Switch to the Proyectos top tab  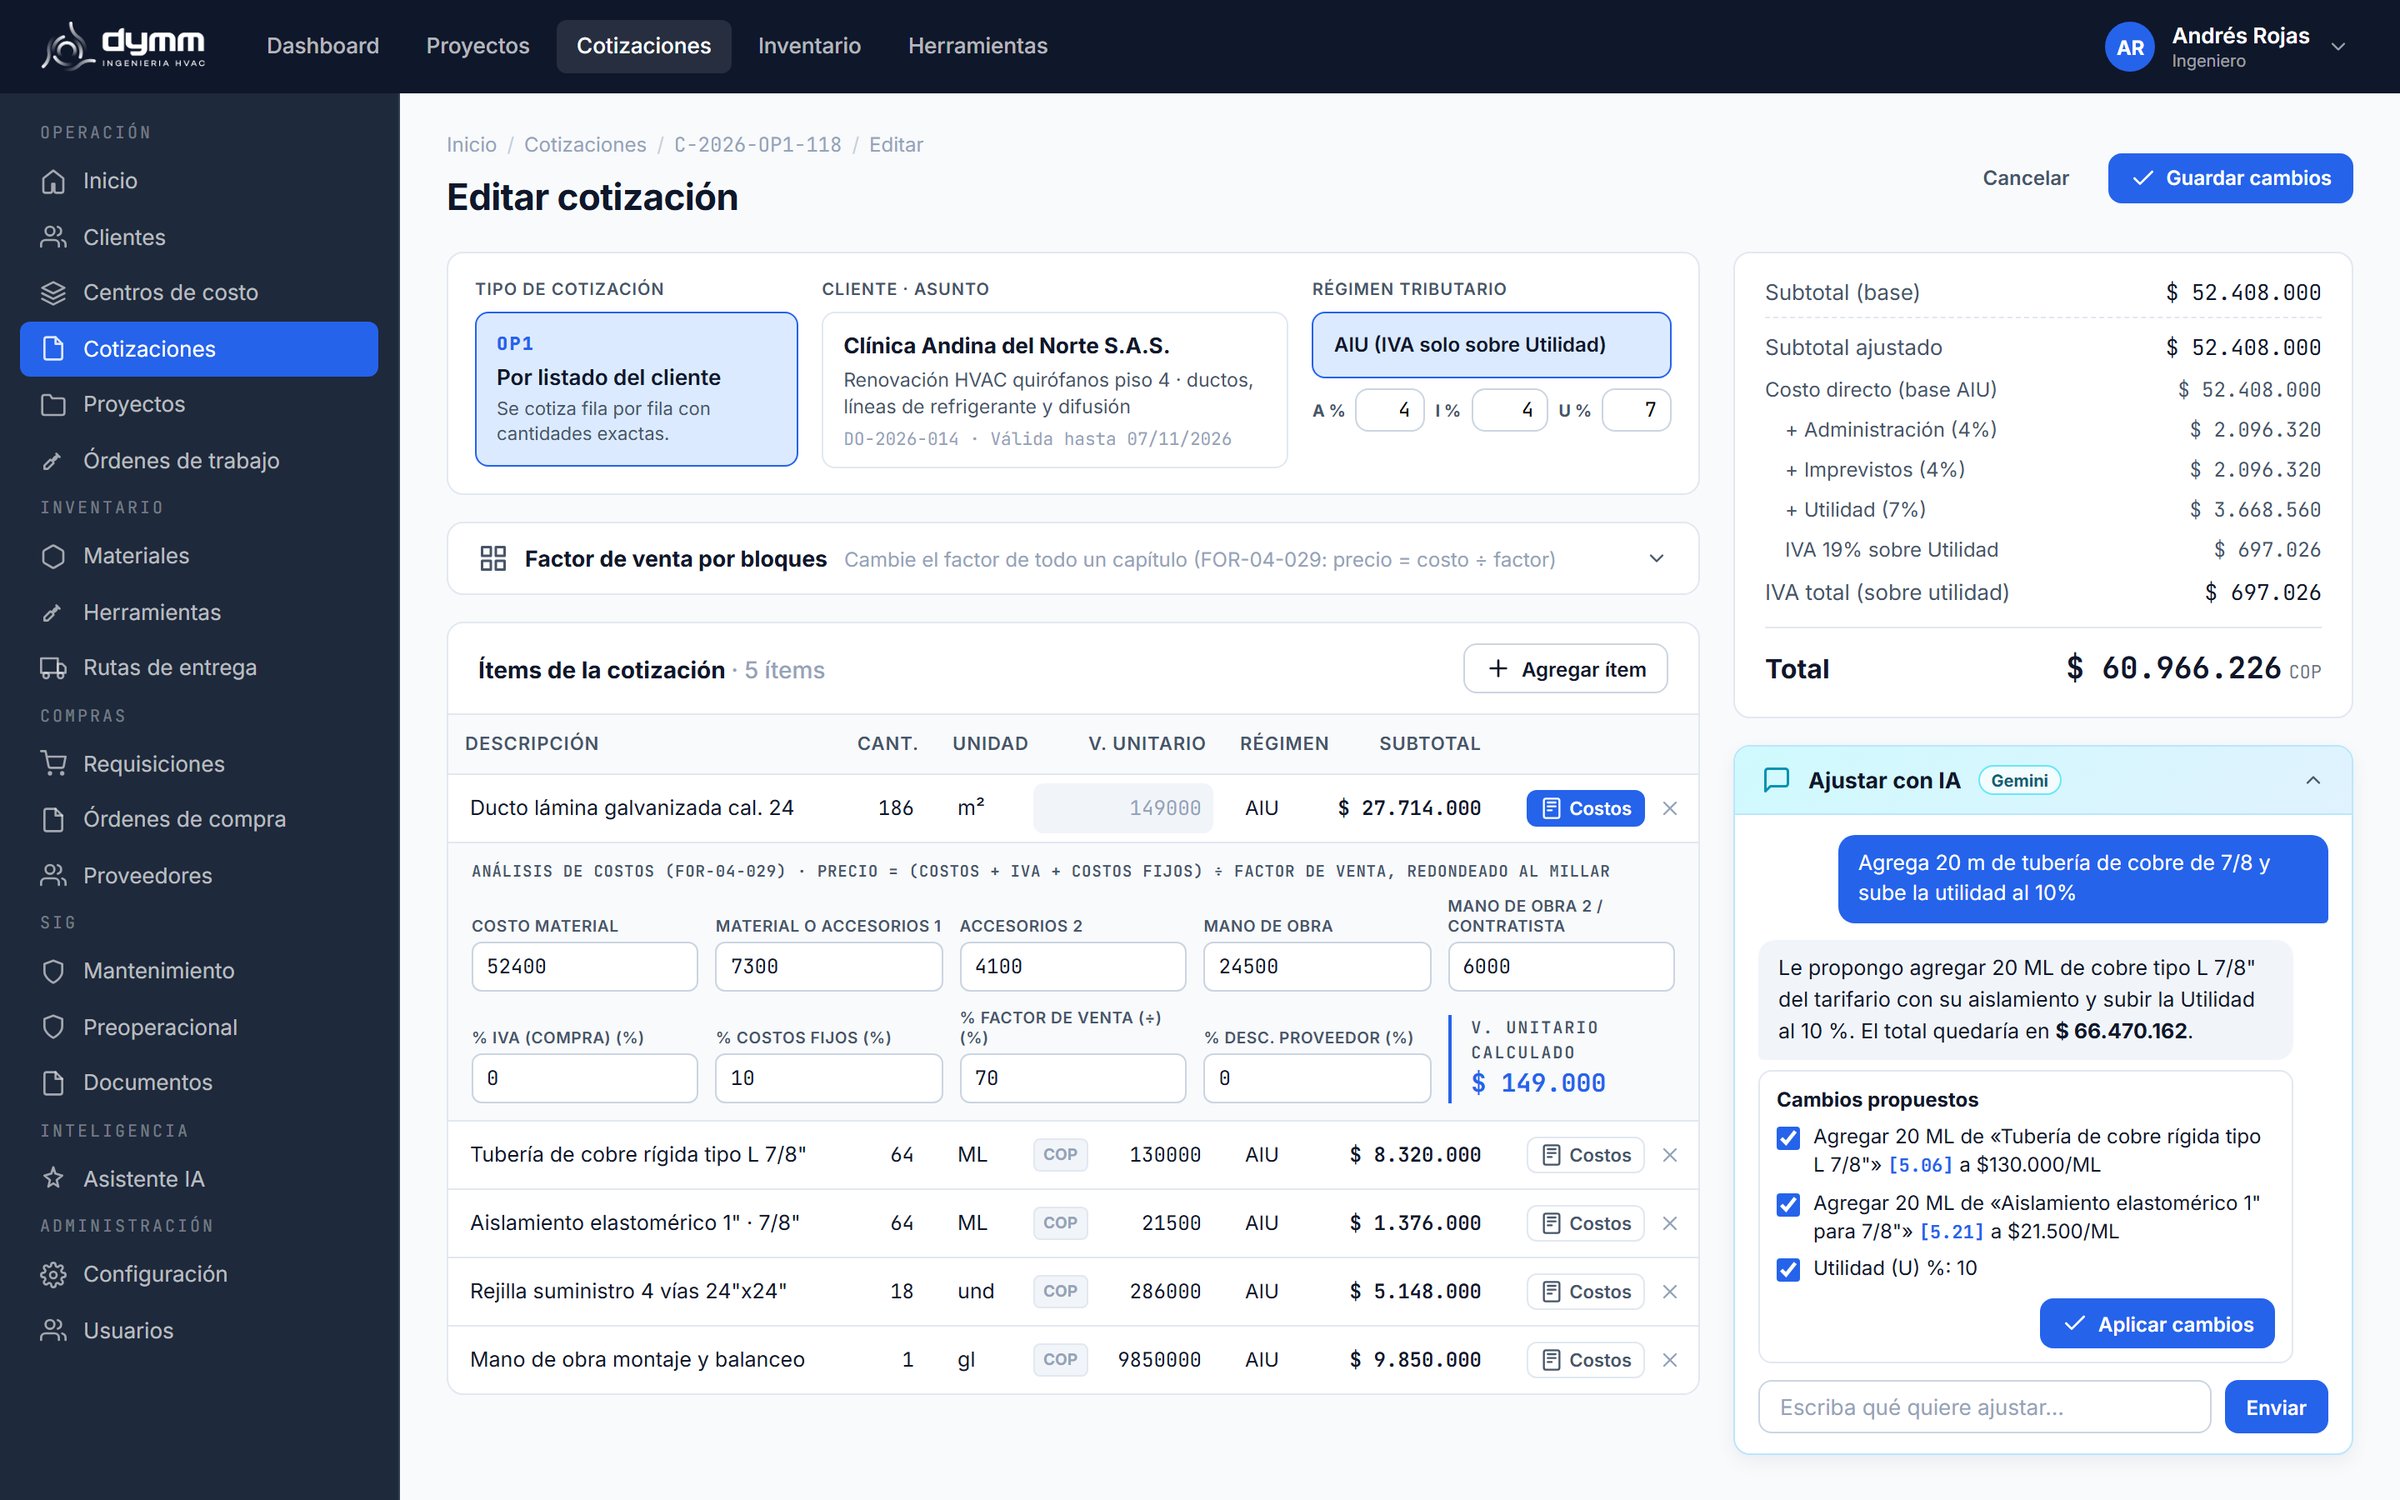(x=478, y=46)
